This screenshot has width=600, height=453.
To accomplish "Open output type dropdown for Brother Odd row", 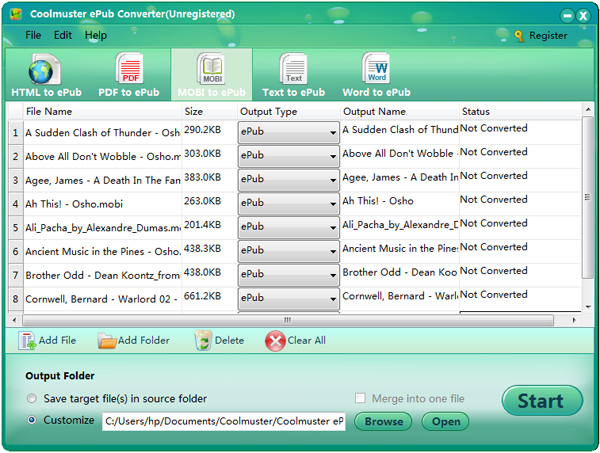I will coord(289,275).
